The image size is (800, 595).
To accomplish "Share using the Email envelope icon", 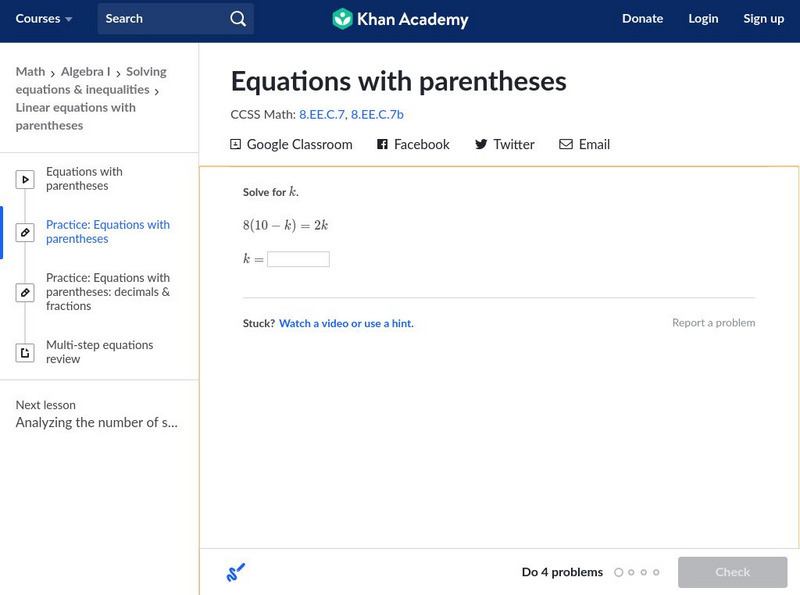I will (x=567, y=144).
